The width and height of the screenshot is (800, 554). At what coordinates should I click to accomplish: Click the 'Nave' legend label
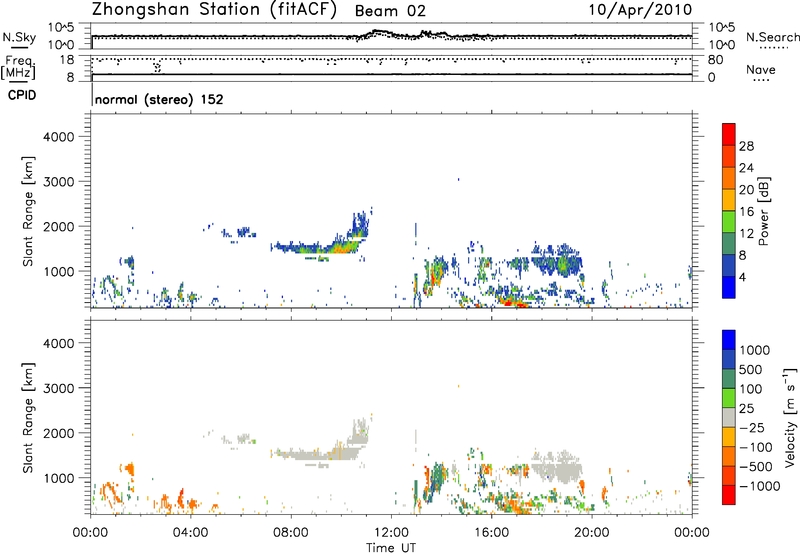click(x=761, y=70)
